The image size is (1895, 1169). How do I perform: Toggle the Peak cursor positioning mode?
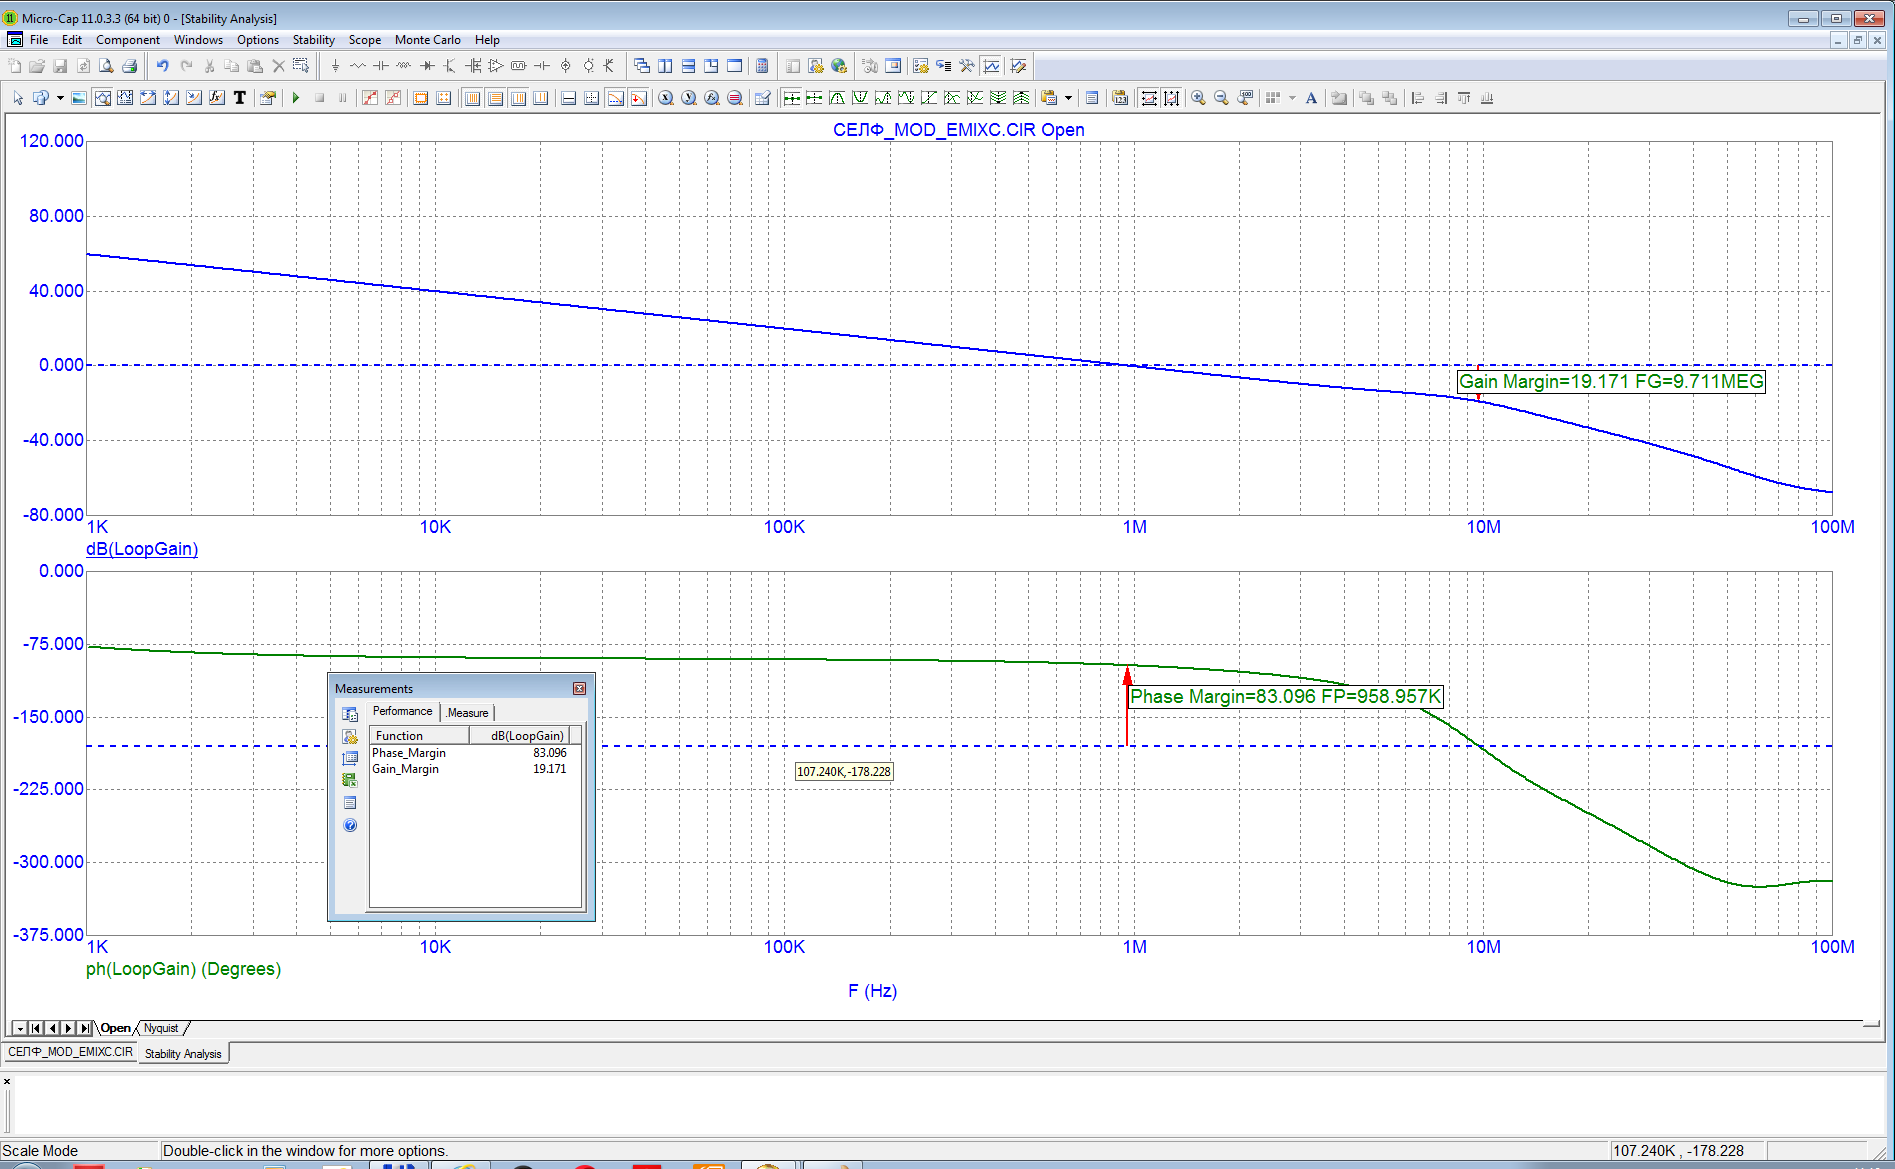pos(838,98)
